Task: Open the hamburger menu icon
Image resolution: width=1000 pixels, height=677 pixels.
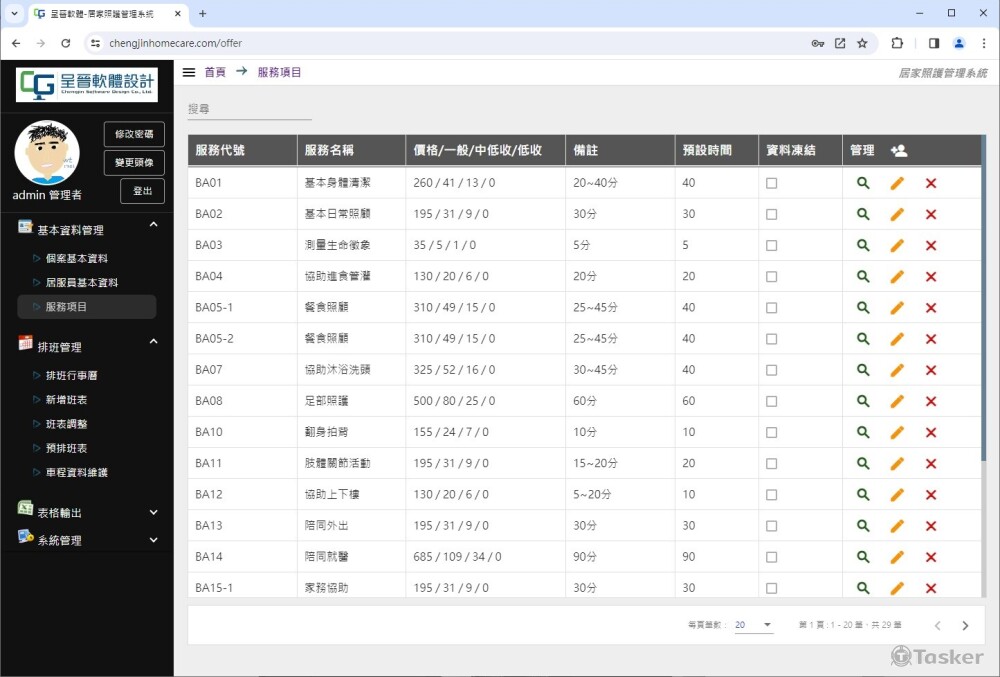Action: (189, 72)
